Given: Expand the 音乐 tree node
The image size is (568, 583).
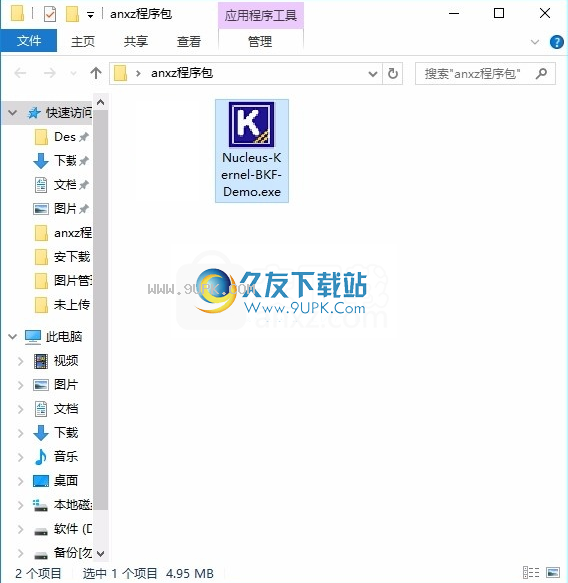Looking at the screenshot, I should 20,457.
